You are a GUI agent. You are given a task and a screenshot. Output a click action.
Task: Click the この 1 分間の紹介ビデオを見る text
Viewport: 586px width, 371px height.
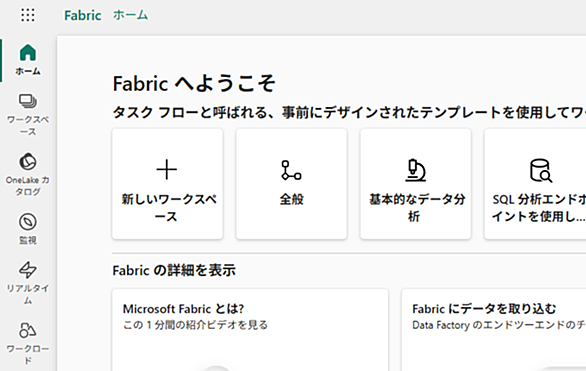pyautogui.click(x=195, y=325)
